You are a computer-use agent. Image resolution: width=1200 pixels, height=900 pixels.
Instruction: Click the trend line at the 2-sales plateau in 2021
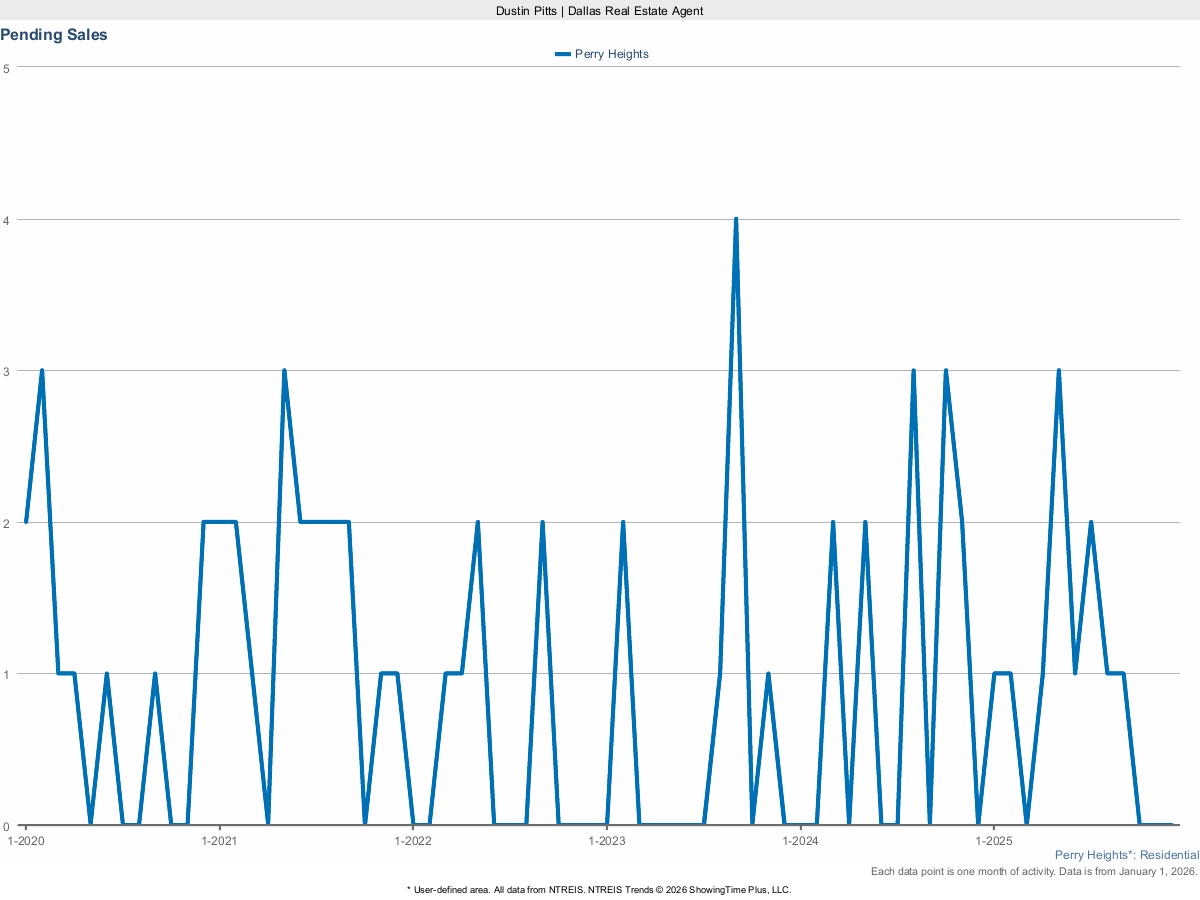[x=220, y=522]
